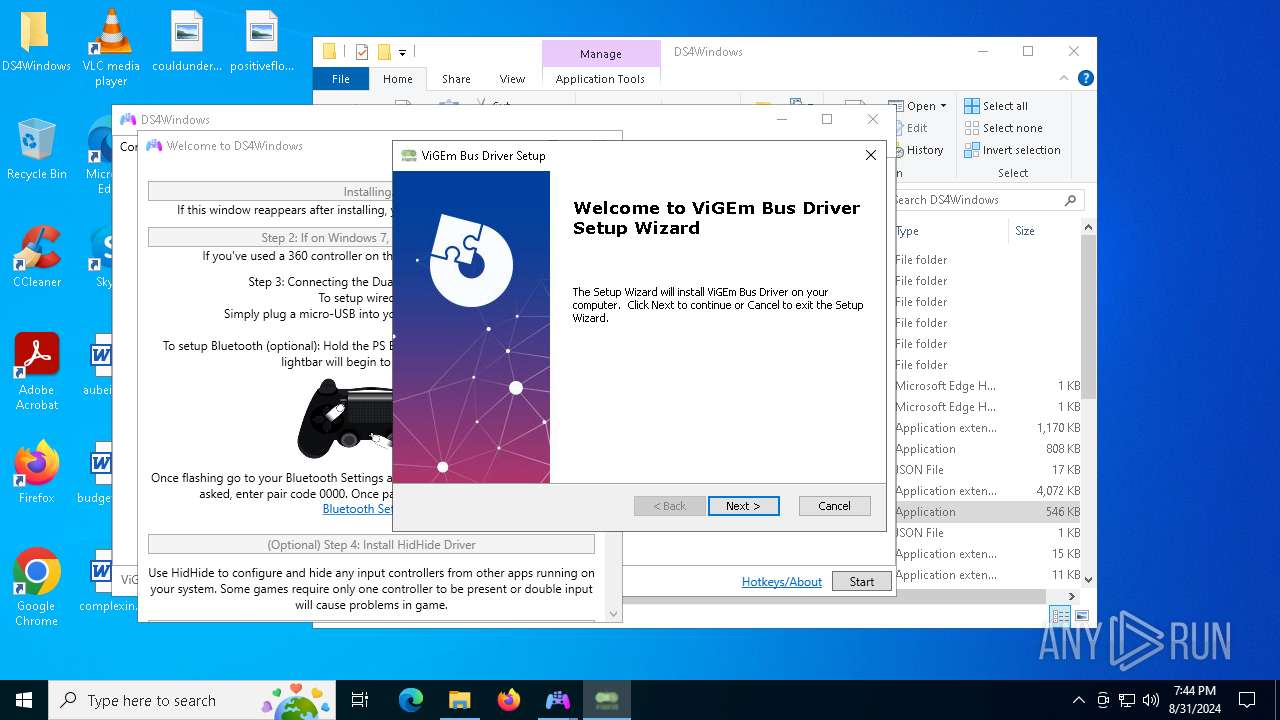1280x720 pixels.
Task: Open Adobe Acrobat desktop shortcut
Action: pos(37,371)
